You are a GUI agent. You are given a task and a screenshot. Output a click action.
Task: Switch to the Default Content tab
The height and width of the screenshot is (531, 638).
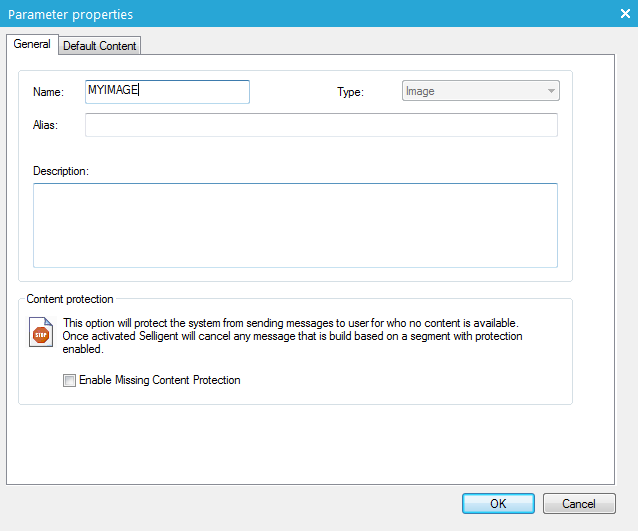click(100, 46)
